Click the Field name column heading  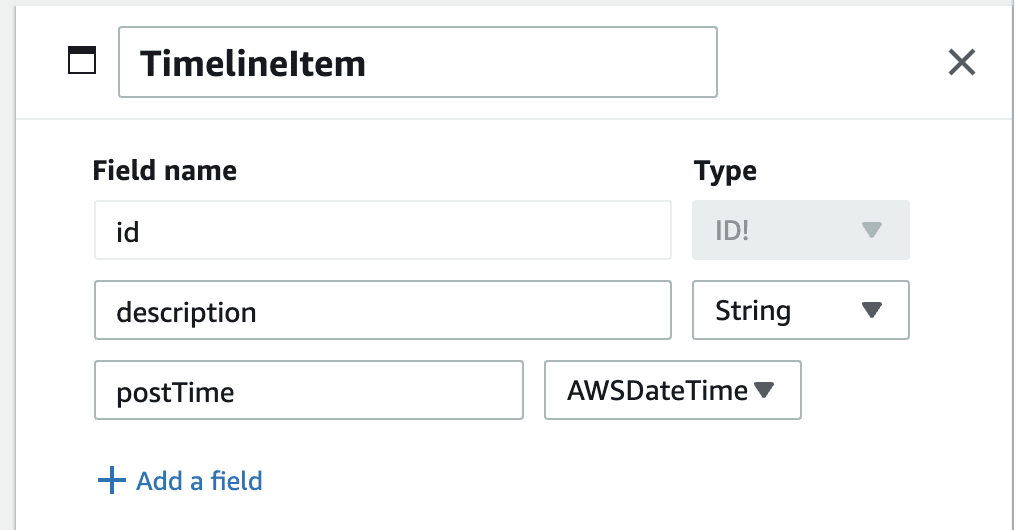[x=165, y=170]
